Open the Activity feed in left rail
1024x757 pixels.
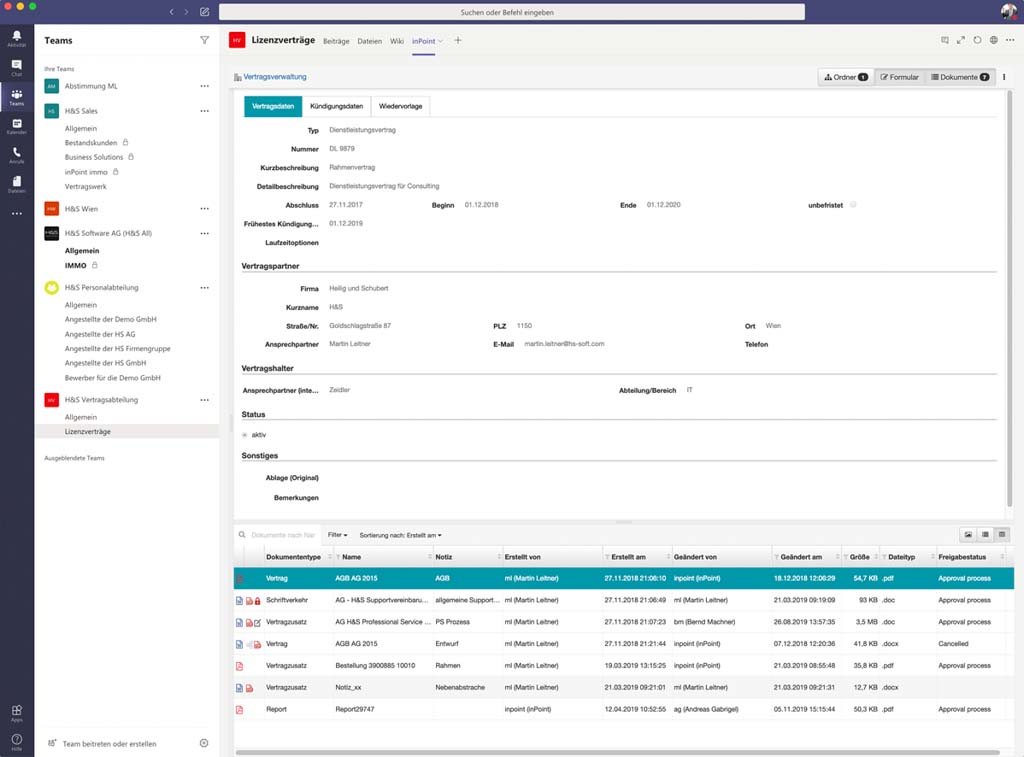tap(16, 38)
